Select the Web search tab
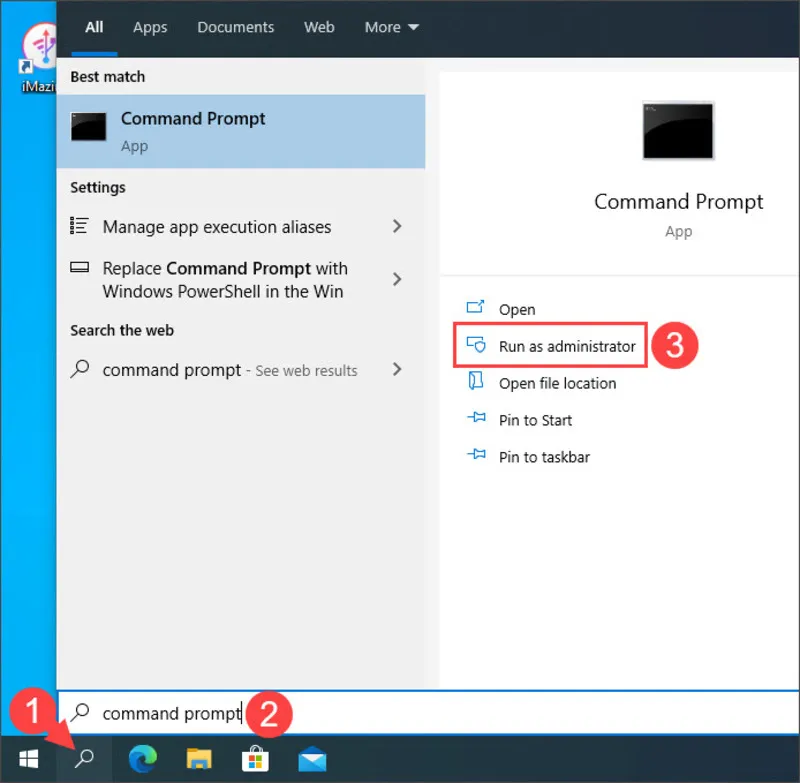Screen dimensions: 800x783 319,27
